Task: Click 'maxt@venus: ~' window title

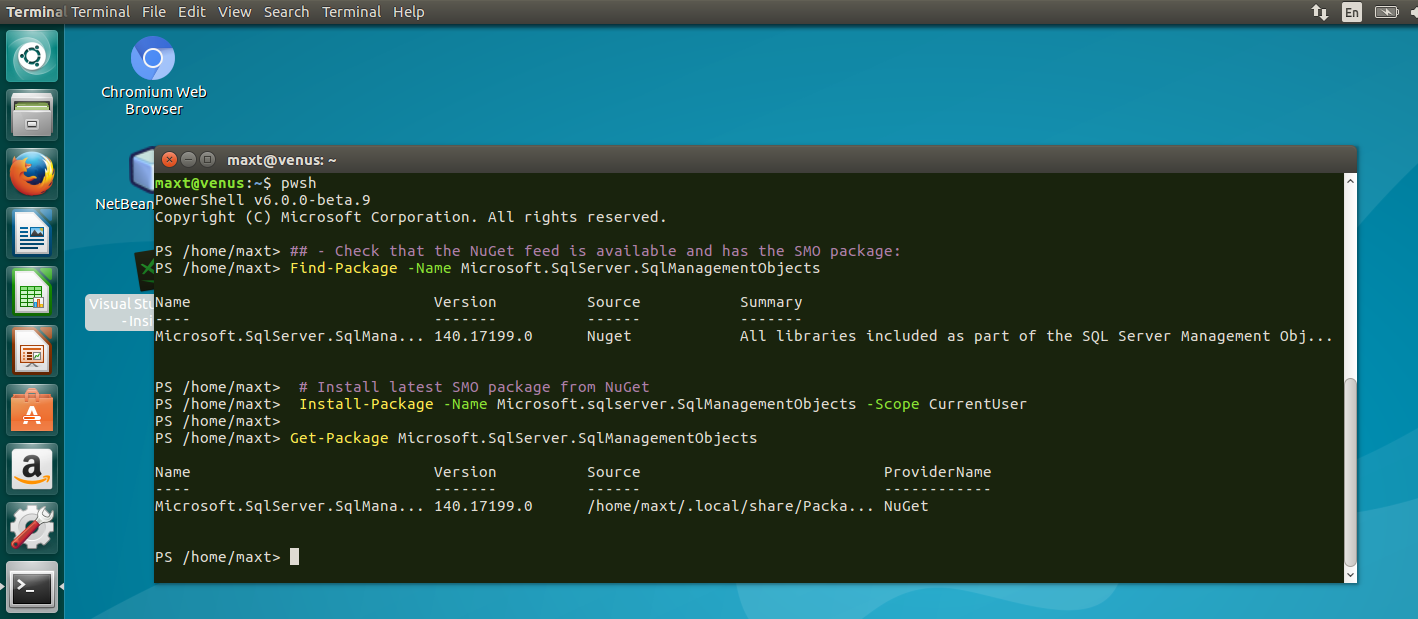Action: 282,160
